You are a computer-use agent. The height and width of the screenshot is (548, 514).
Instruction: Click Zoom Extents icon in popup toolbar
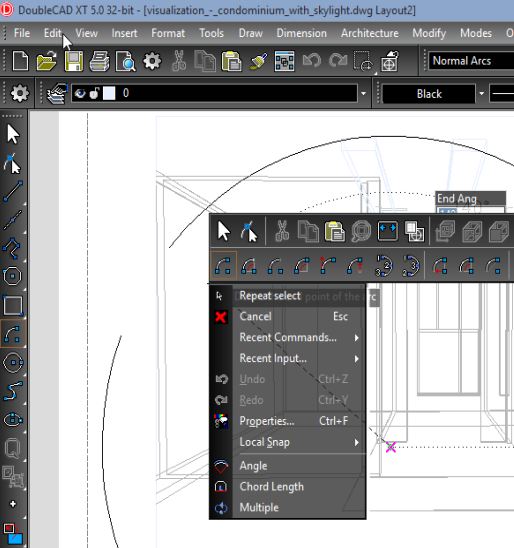coord(388,231)
